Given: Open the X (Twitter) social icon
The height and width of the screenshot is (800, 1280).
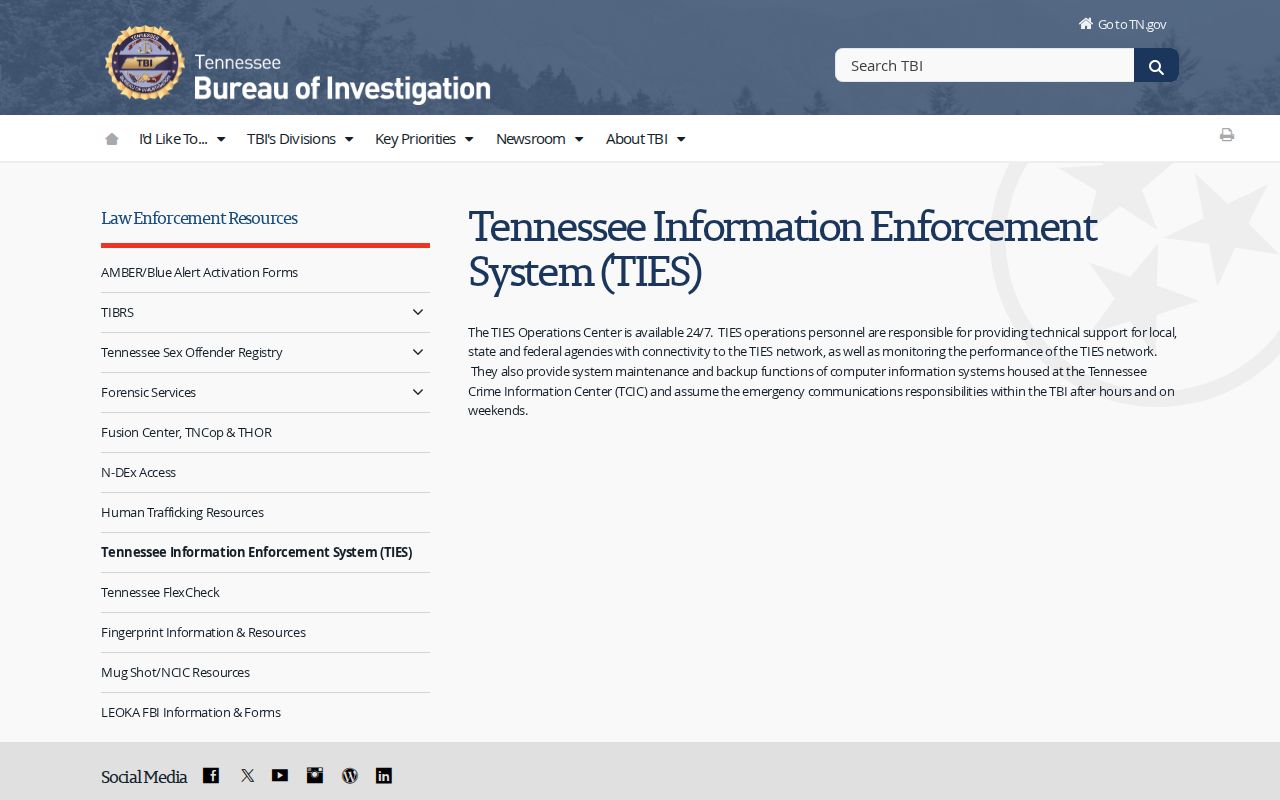Looking at the screenshot, I should 247,775.
